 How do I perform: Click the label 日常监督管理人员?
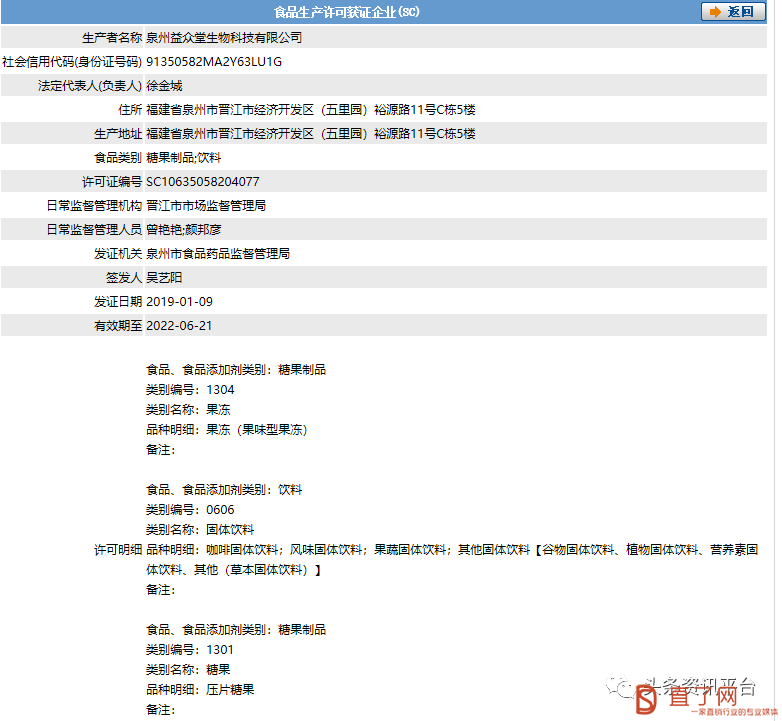point(94,229)
